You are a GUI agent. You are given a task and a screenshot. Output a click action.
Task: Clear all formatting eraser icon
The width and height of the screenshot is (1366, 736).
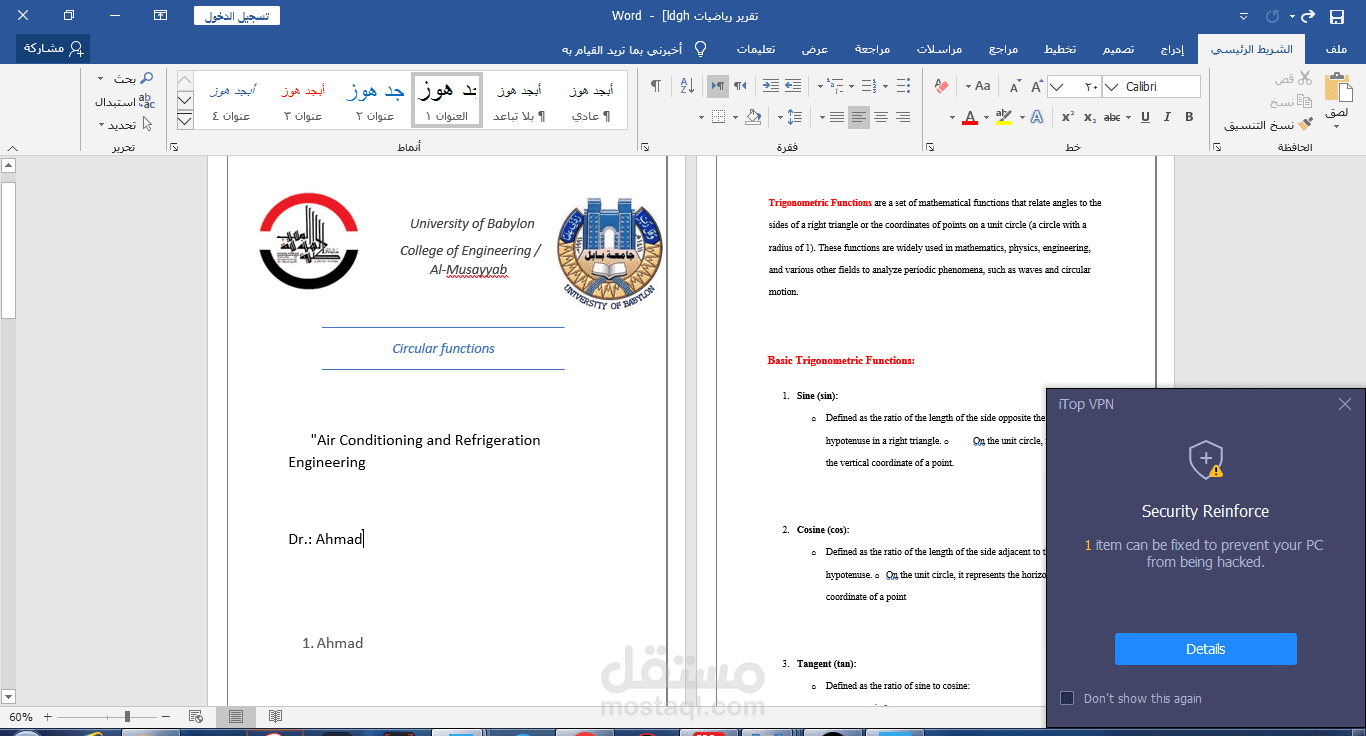pos(941,87)
